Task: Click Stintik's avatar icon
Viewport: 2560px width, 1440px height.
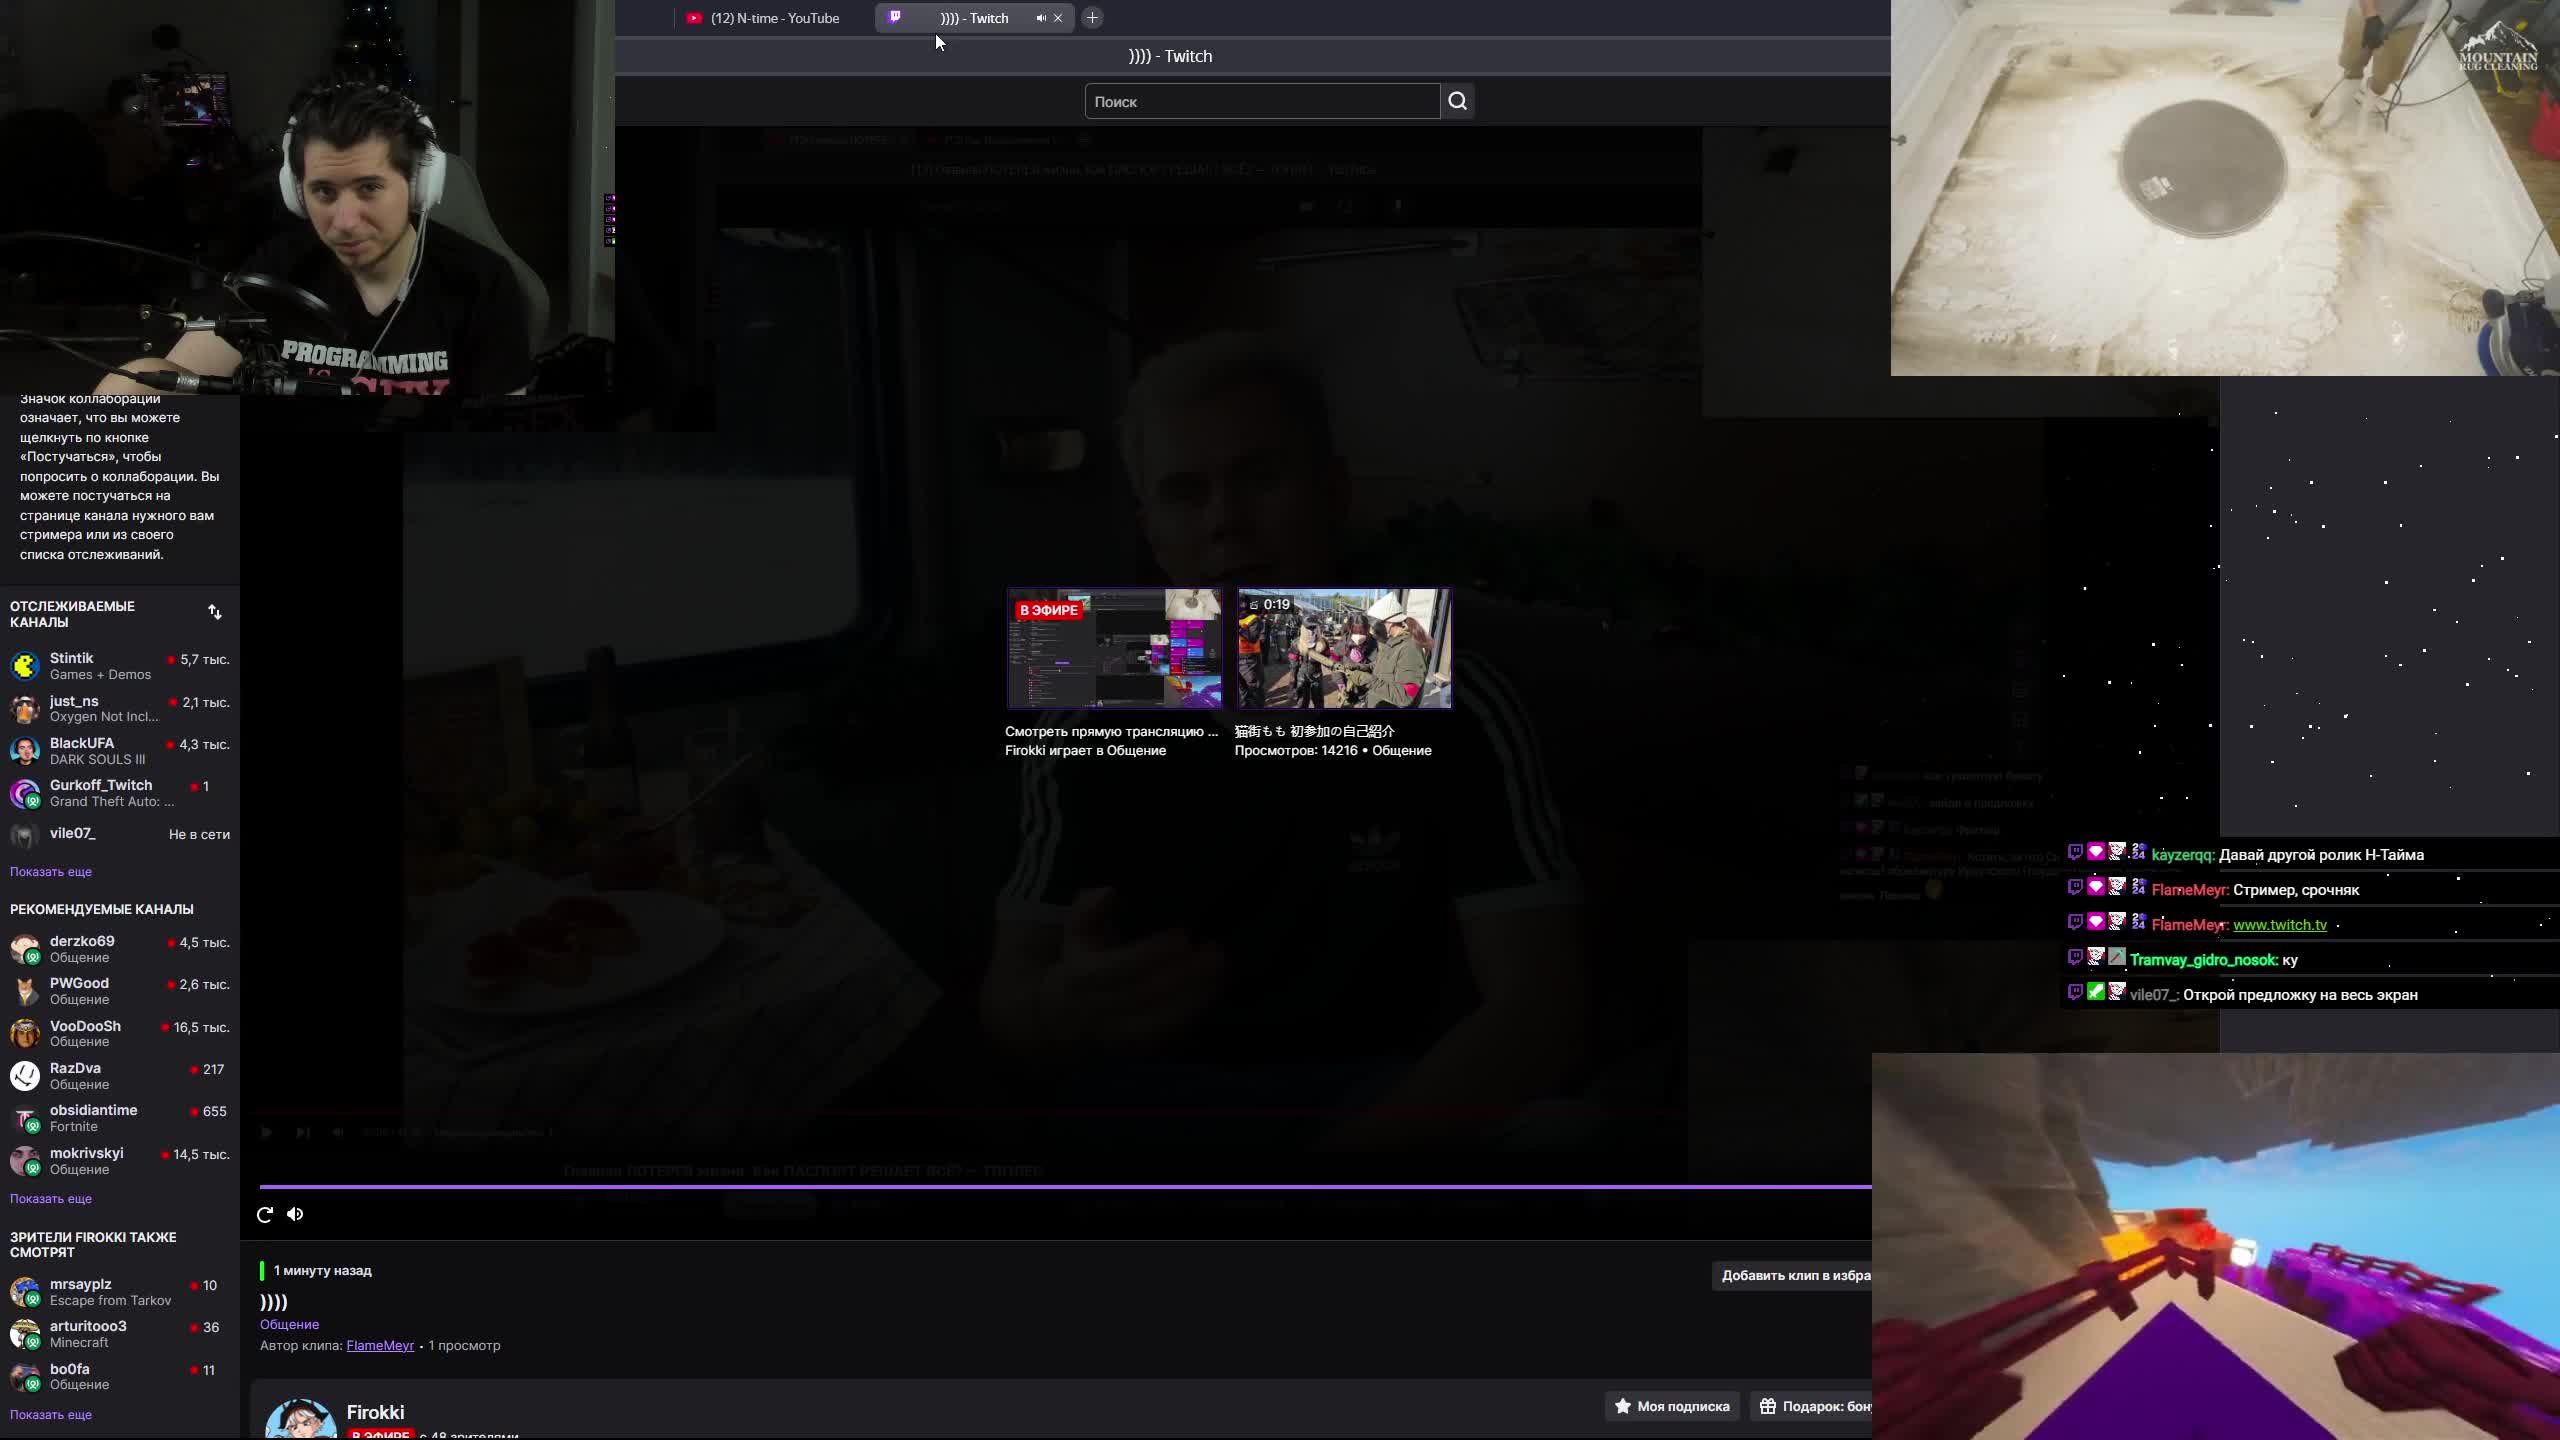Action: 25,666
